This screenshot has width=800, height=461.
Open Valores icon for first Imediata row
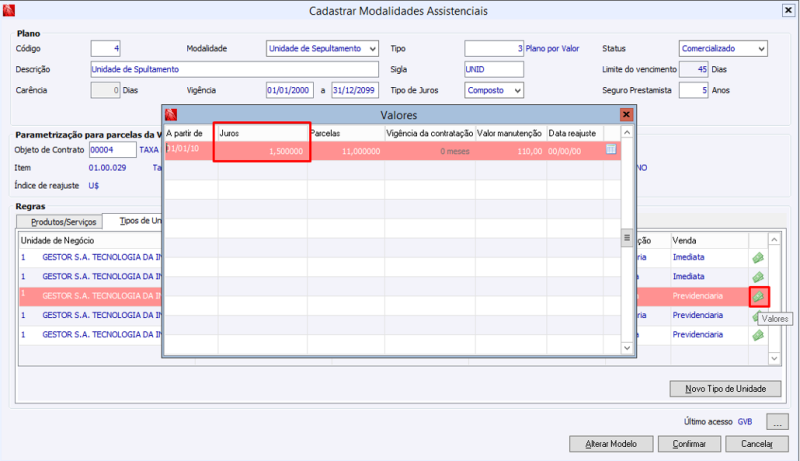click(758, 258)
